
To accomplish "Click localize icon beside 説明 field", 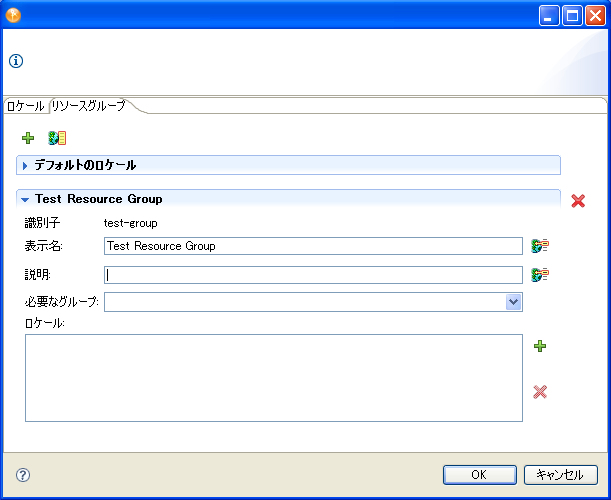I will [540, 275].
